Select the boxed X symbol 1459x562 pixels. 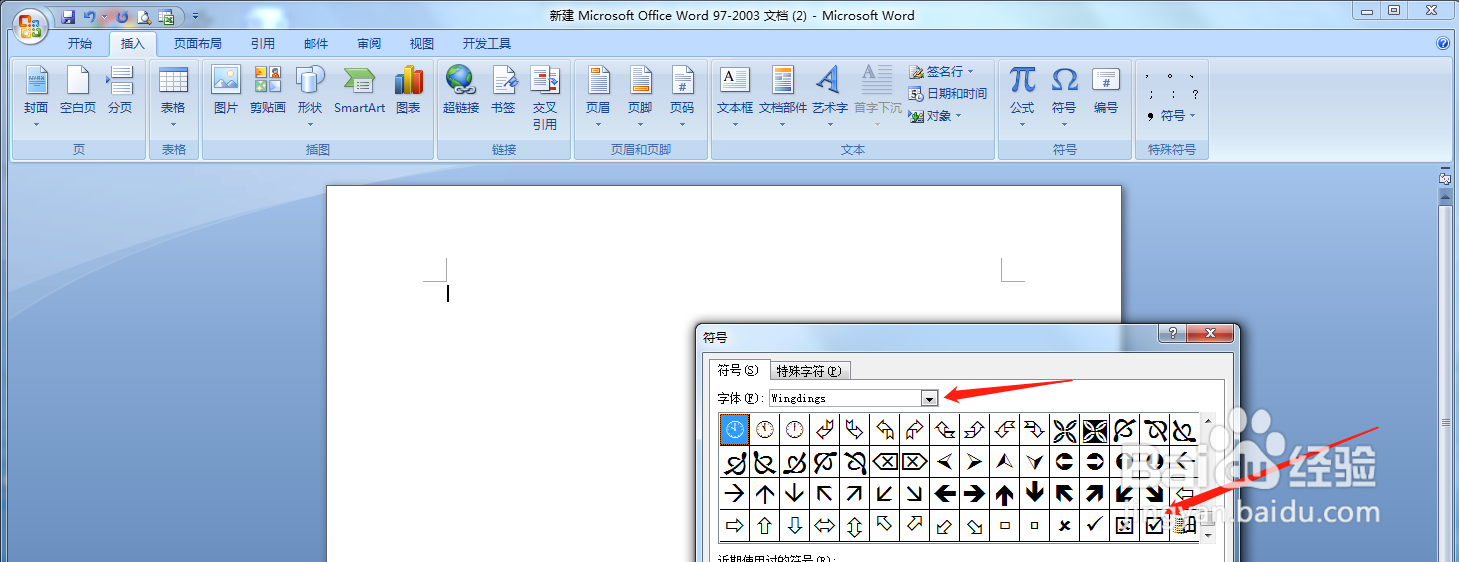1125,525
